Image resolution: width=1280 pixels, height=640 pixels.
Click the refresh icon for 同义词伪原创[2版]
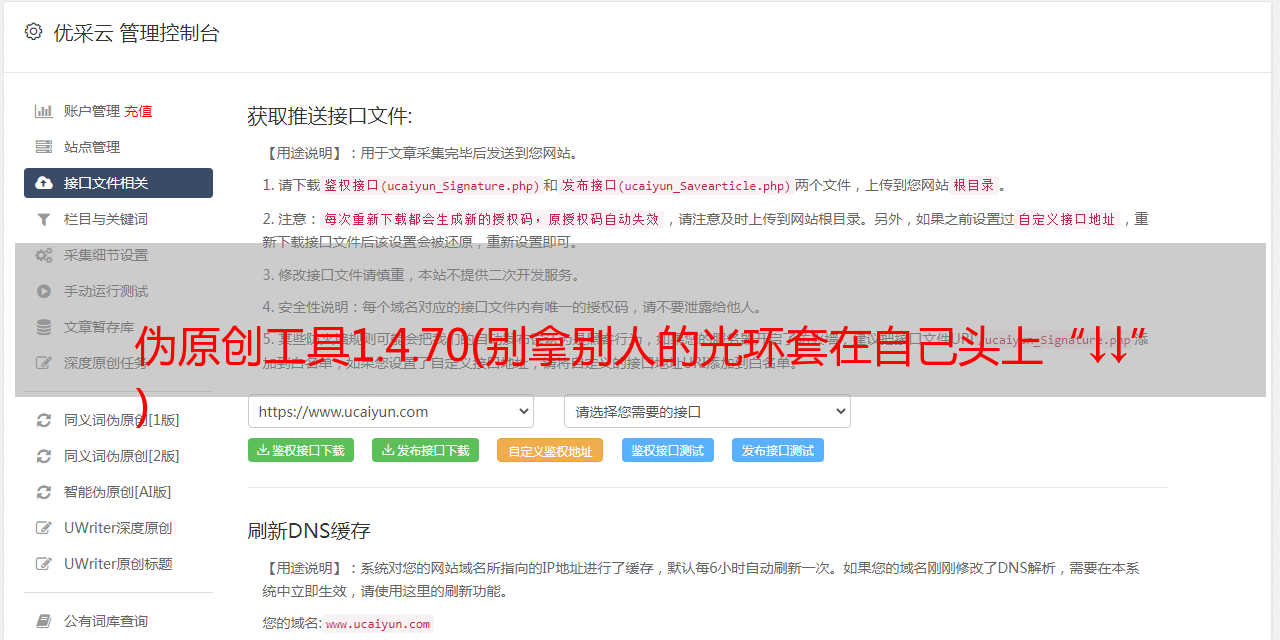[x=44, y=456]
